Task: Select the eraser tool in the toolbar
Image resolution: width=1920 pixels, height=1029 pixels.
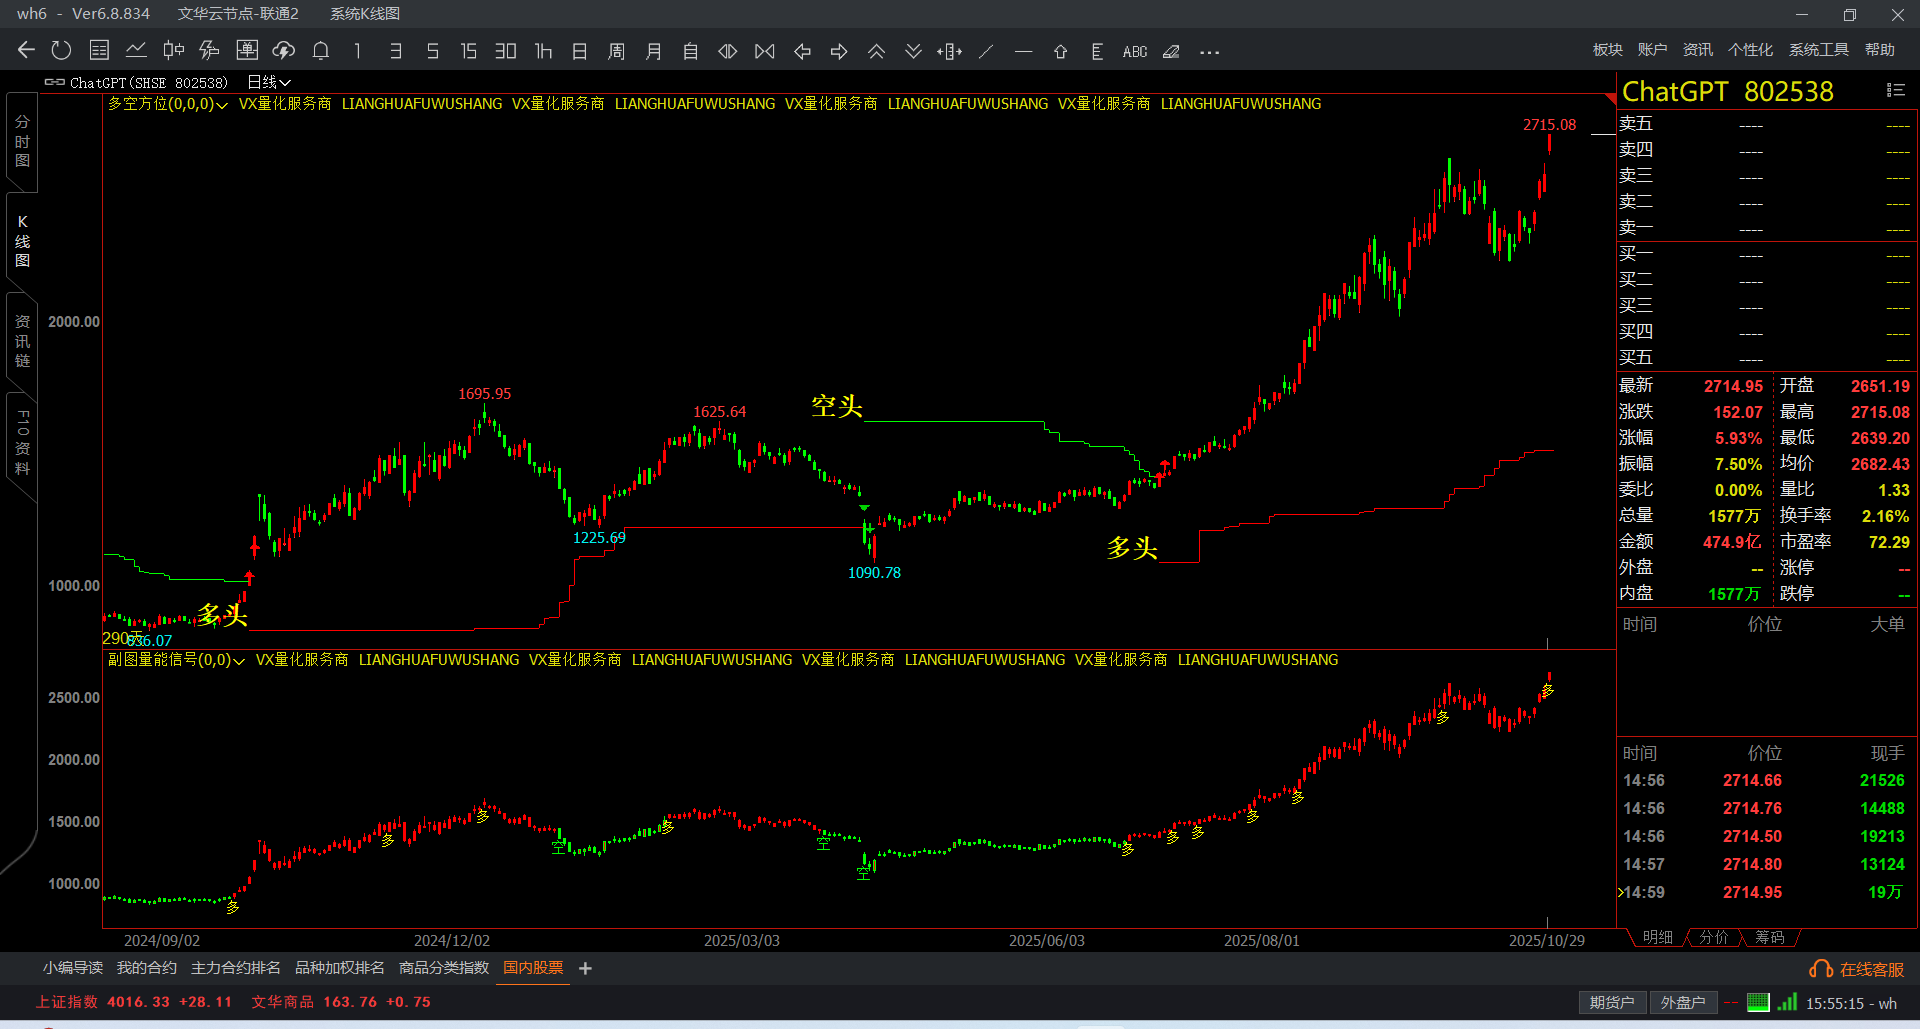Action: (1171, 51)
